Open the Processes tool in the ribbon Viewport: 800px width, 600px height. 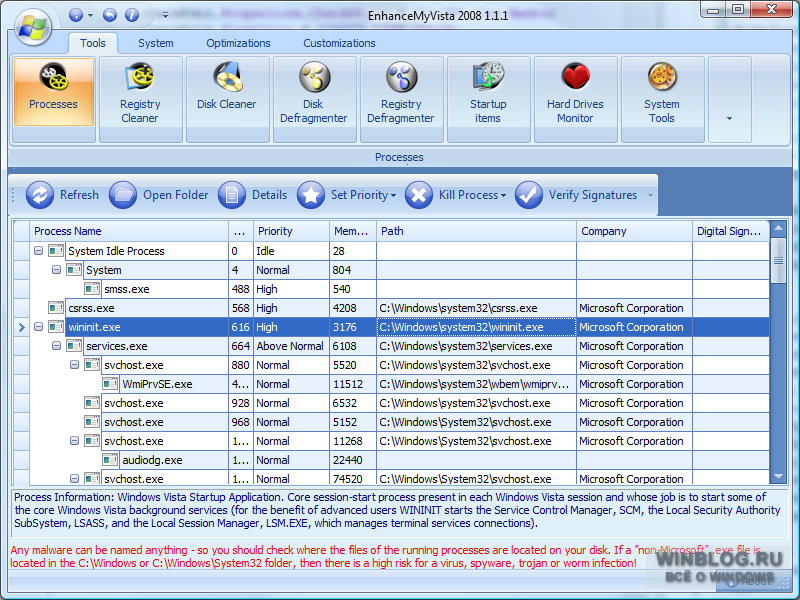tap(54, 92)
